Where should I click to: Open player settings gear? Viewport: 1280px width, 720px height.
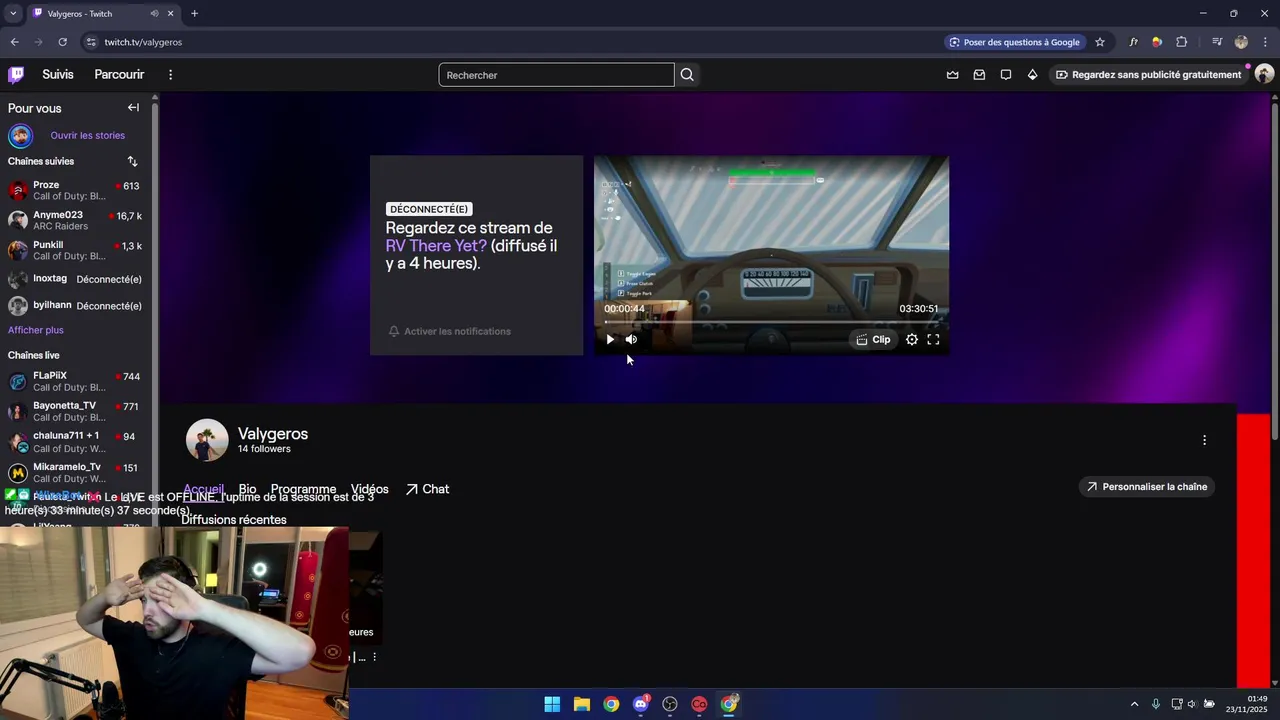pos(912,339)
